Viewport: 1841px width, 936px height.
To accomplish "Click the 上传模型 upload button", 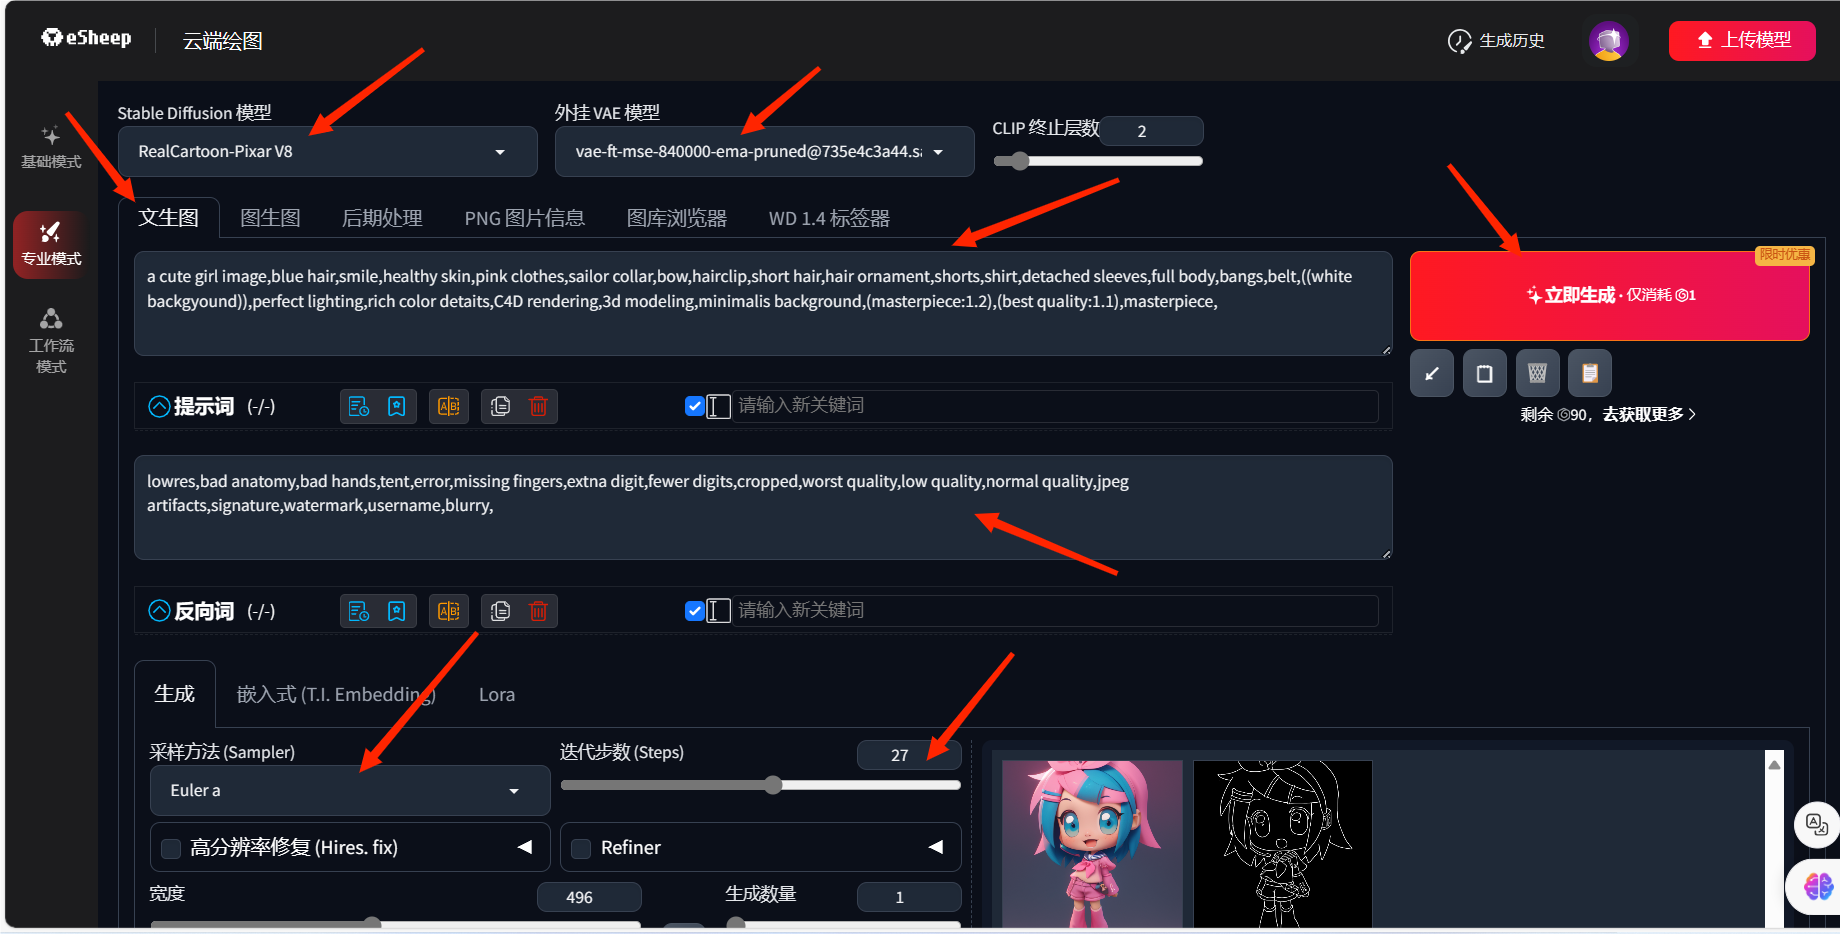I will (1741, 41).
